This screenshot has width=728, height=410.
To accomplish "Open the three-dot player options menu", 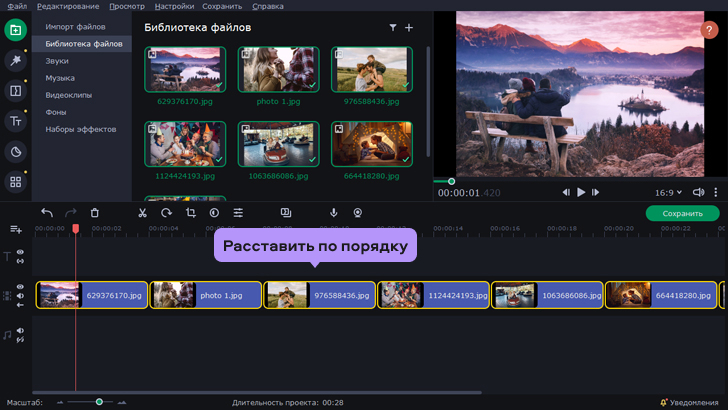I will pos(715,192).
